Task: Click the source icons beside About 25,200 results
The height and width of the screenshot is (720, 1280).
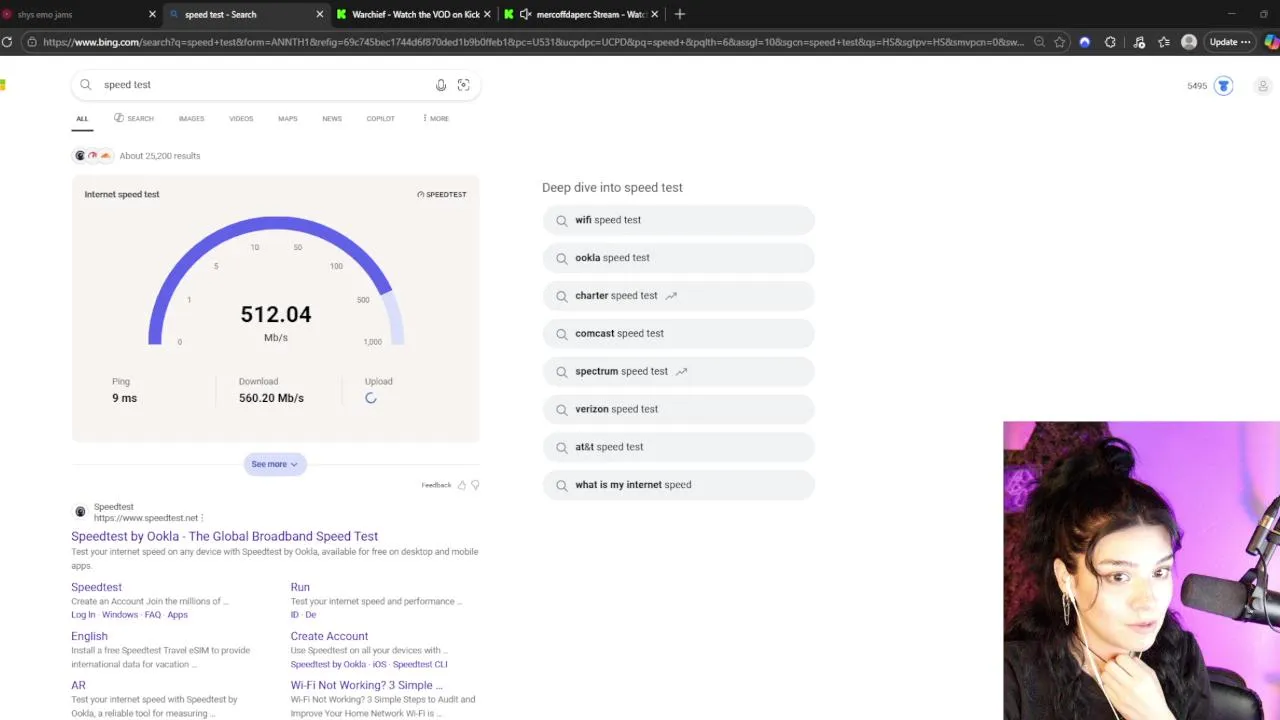Action: (93, 156)
